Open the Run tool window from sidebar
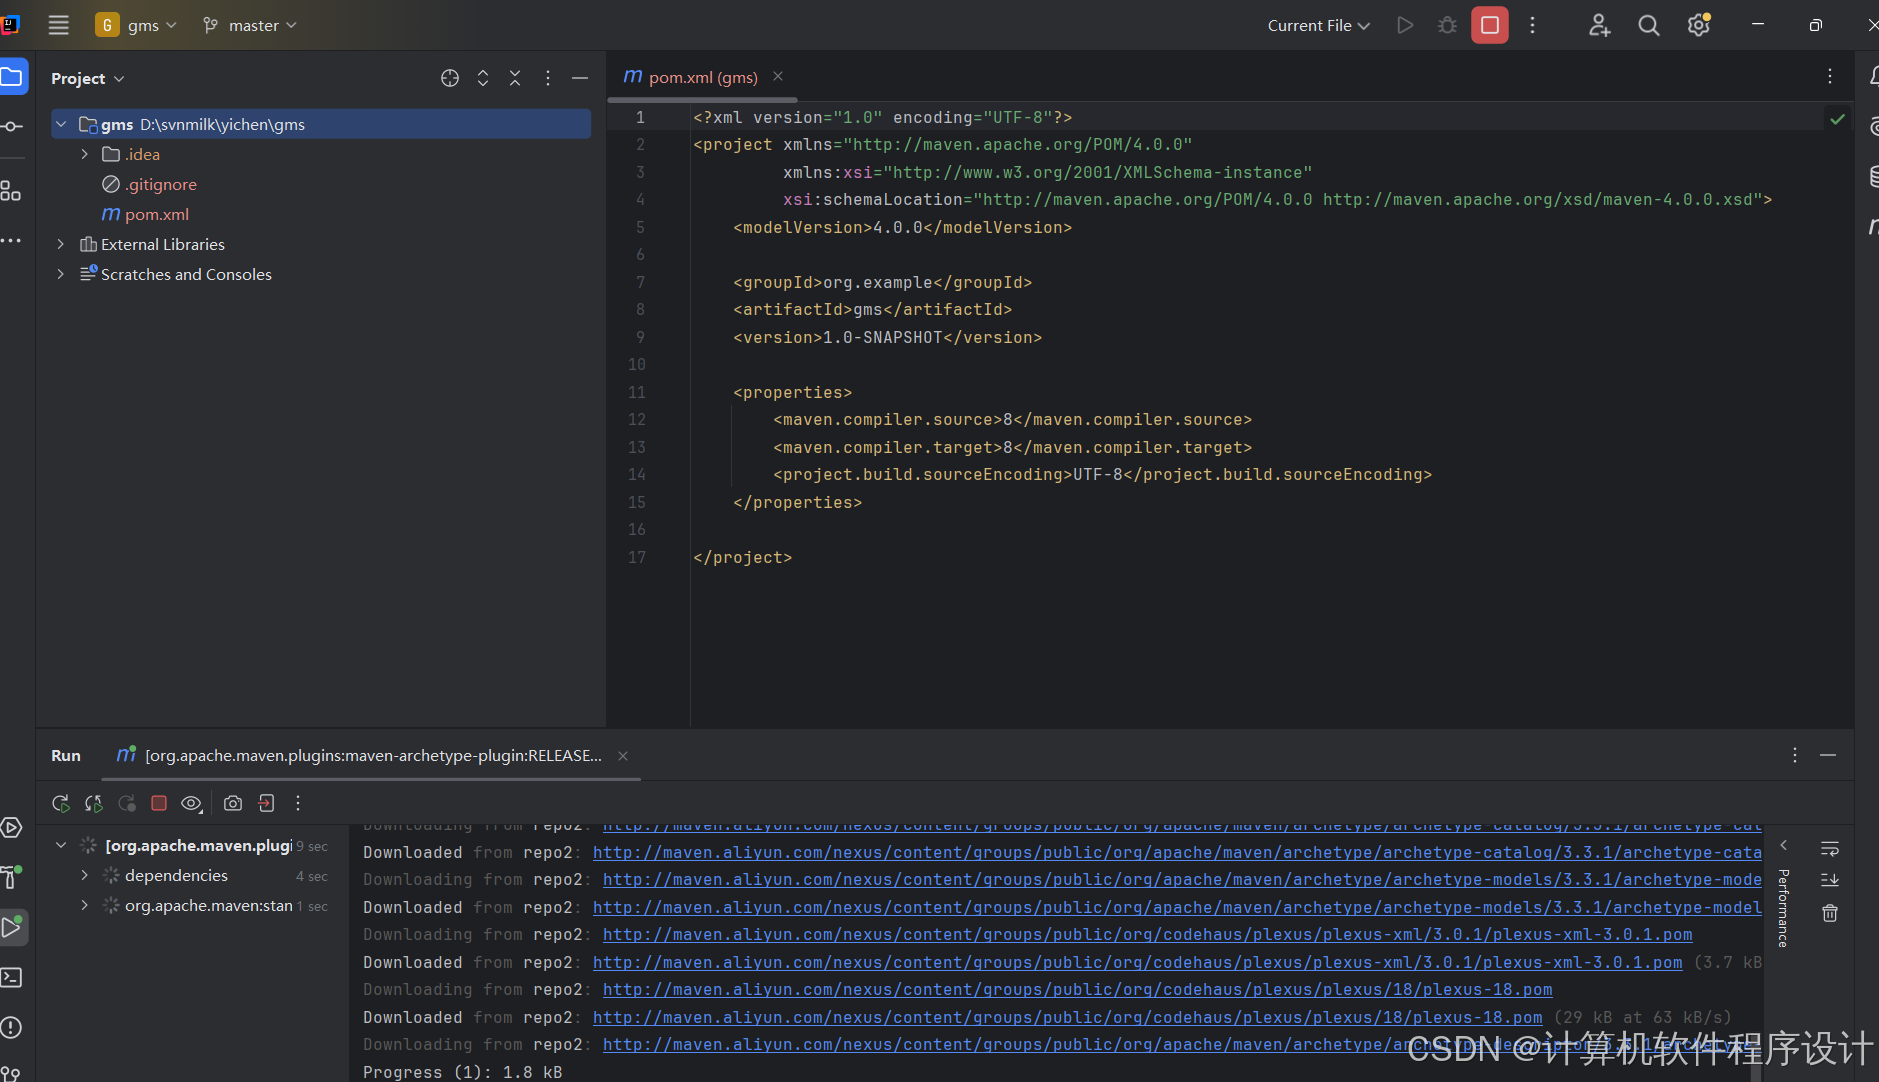 click(x=13, y=927)
